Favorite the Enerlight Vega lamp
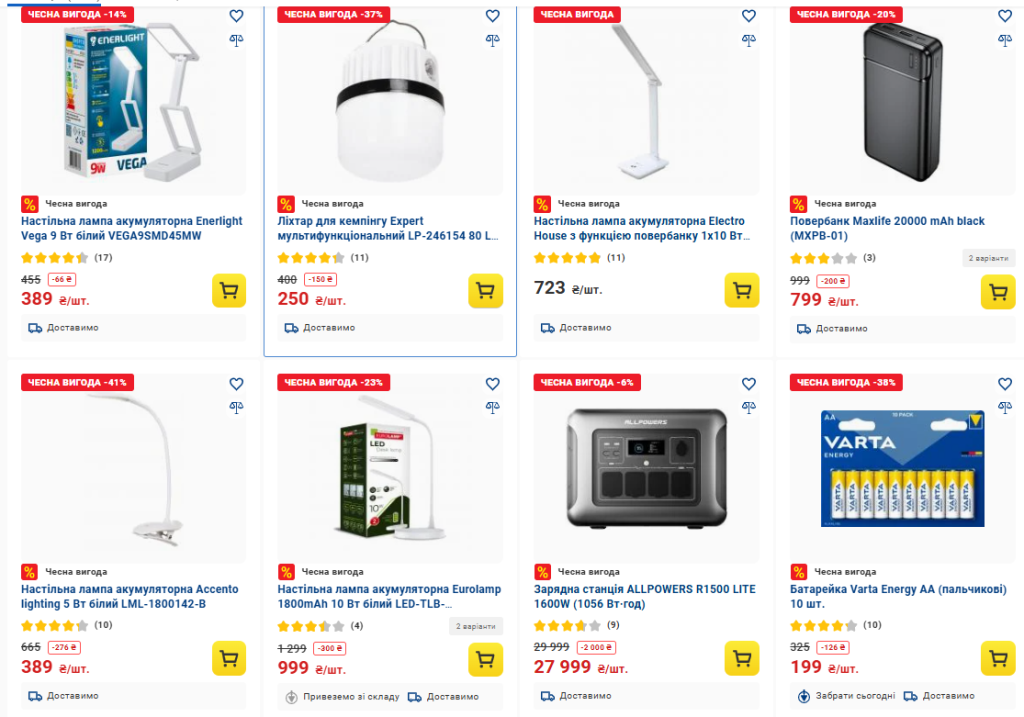The width and height of the screenshot is (1024, 717). coord(236,16)
